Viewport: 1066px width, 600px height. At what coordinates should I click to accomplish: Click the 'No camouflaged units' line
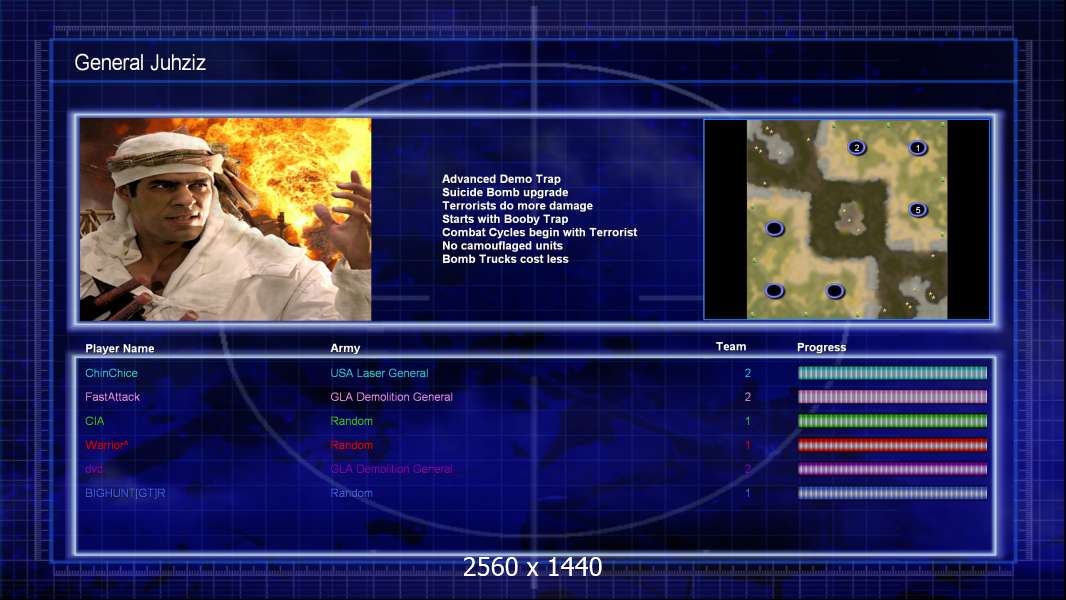click(502, 245)
